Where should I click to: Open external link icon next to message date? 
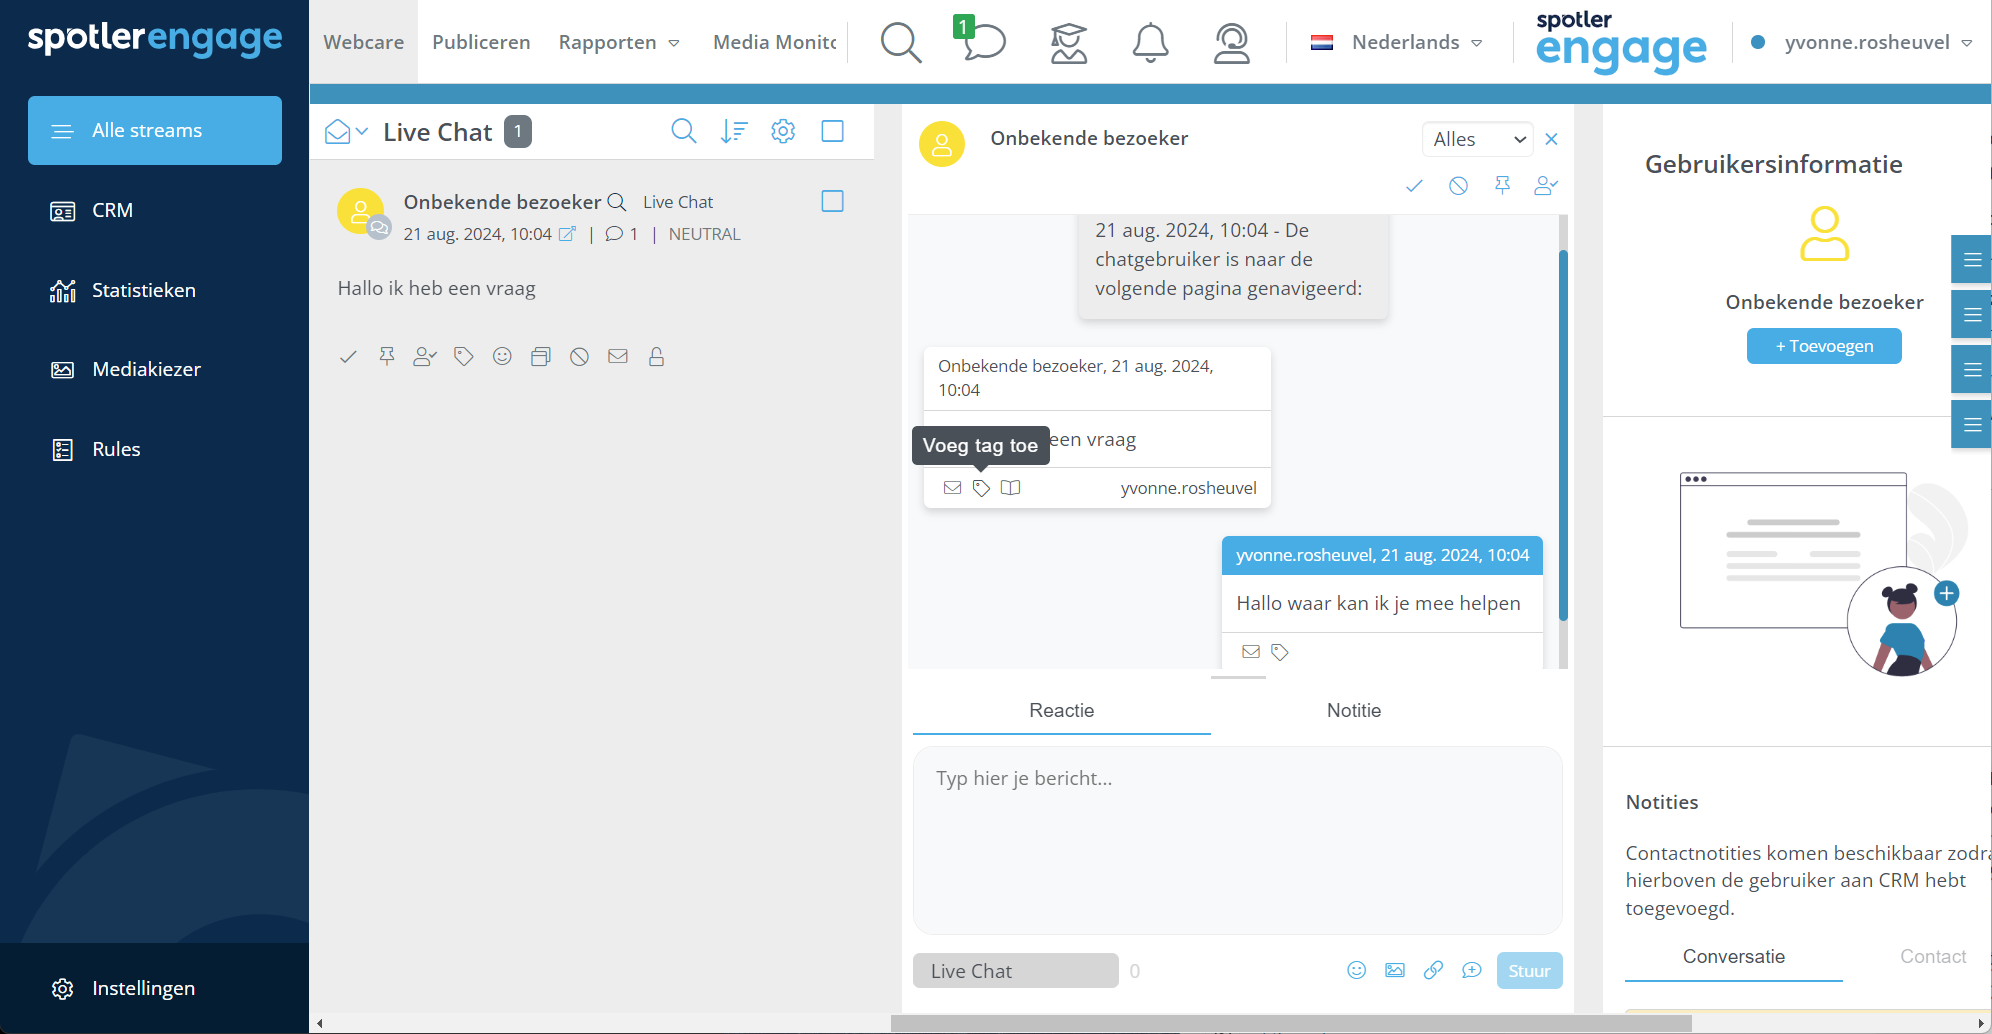coord(567,234)
